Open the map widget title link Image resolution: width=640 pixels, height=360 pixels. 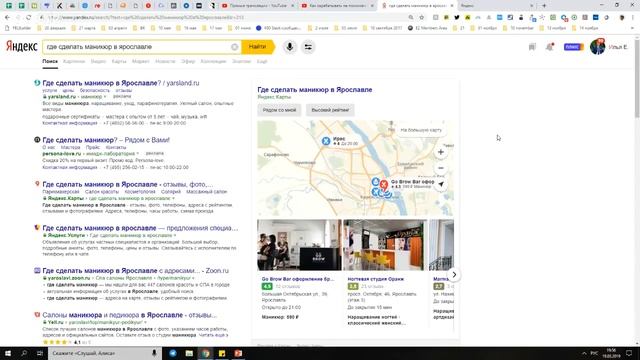[x=315, y=90]
